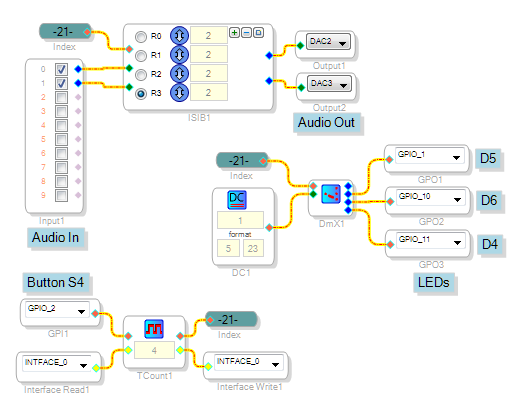
Task: Select the R2 radio button
Action: [x=141, y=75]
